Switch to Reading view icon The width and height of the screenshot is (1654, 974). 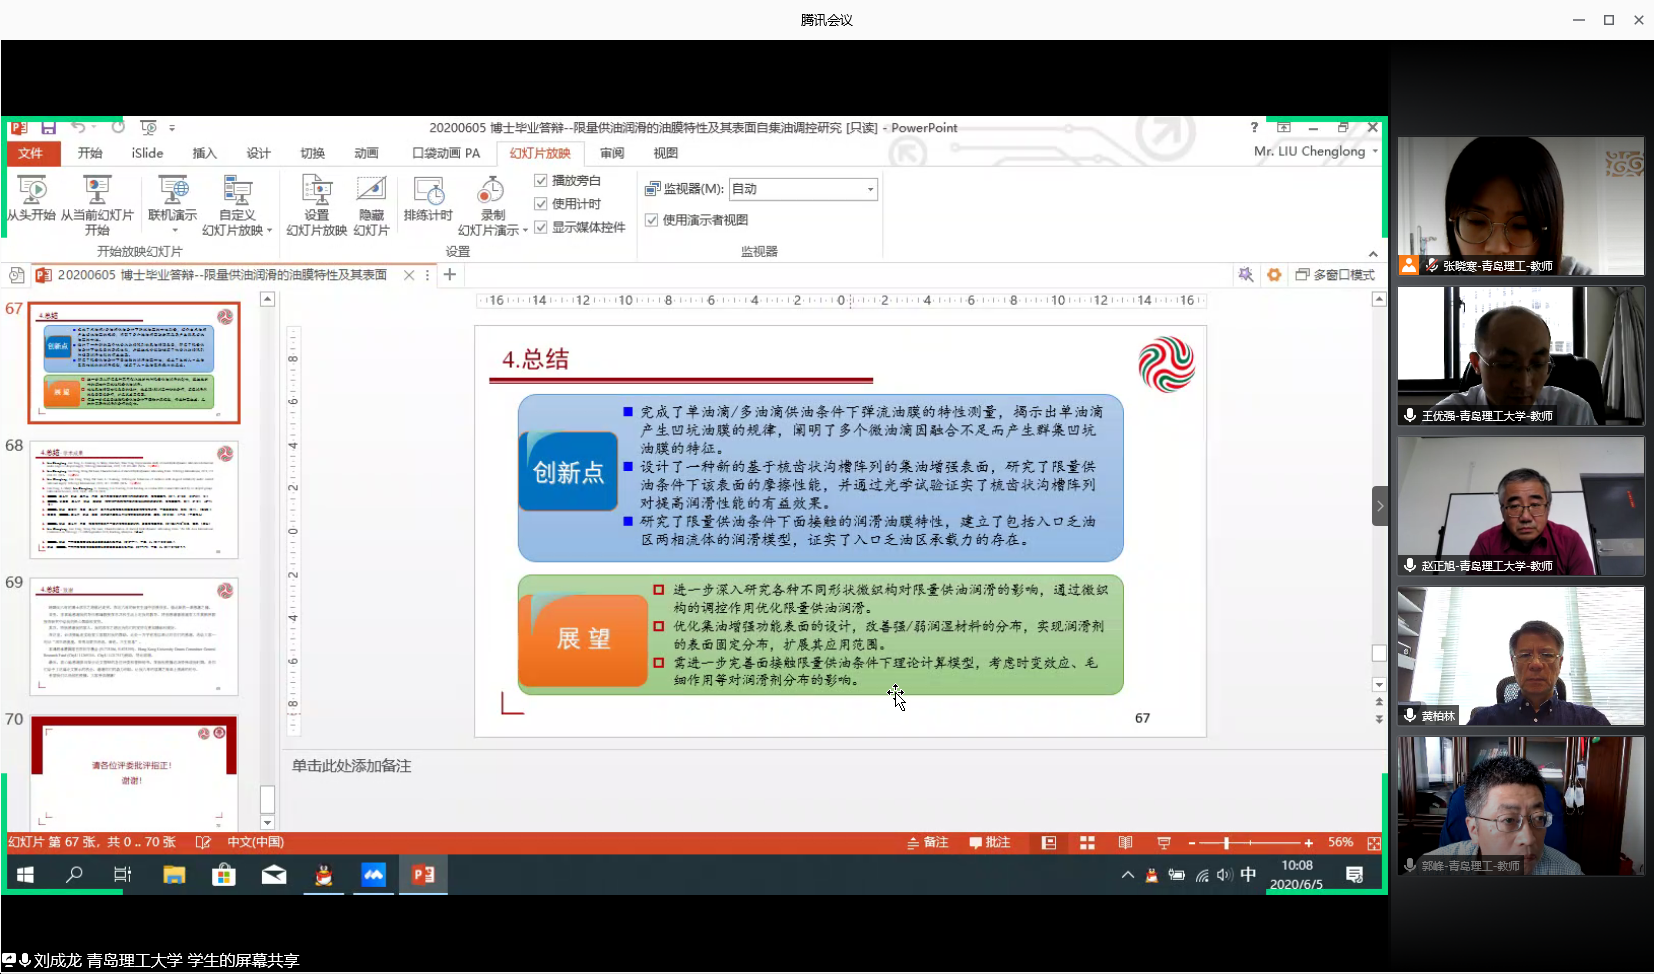1125,843
